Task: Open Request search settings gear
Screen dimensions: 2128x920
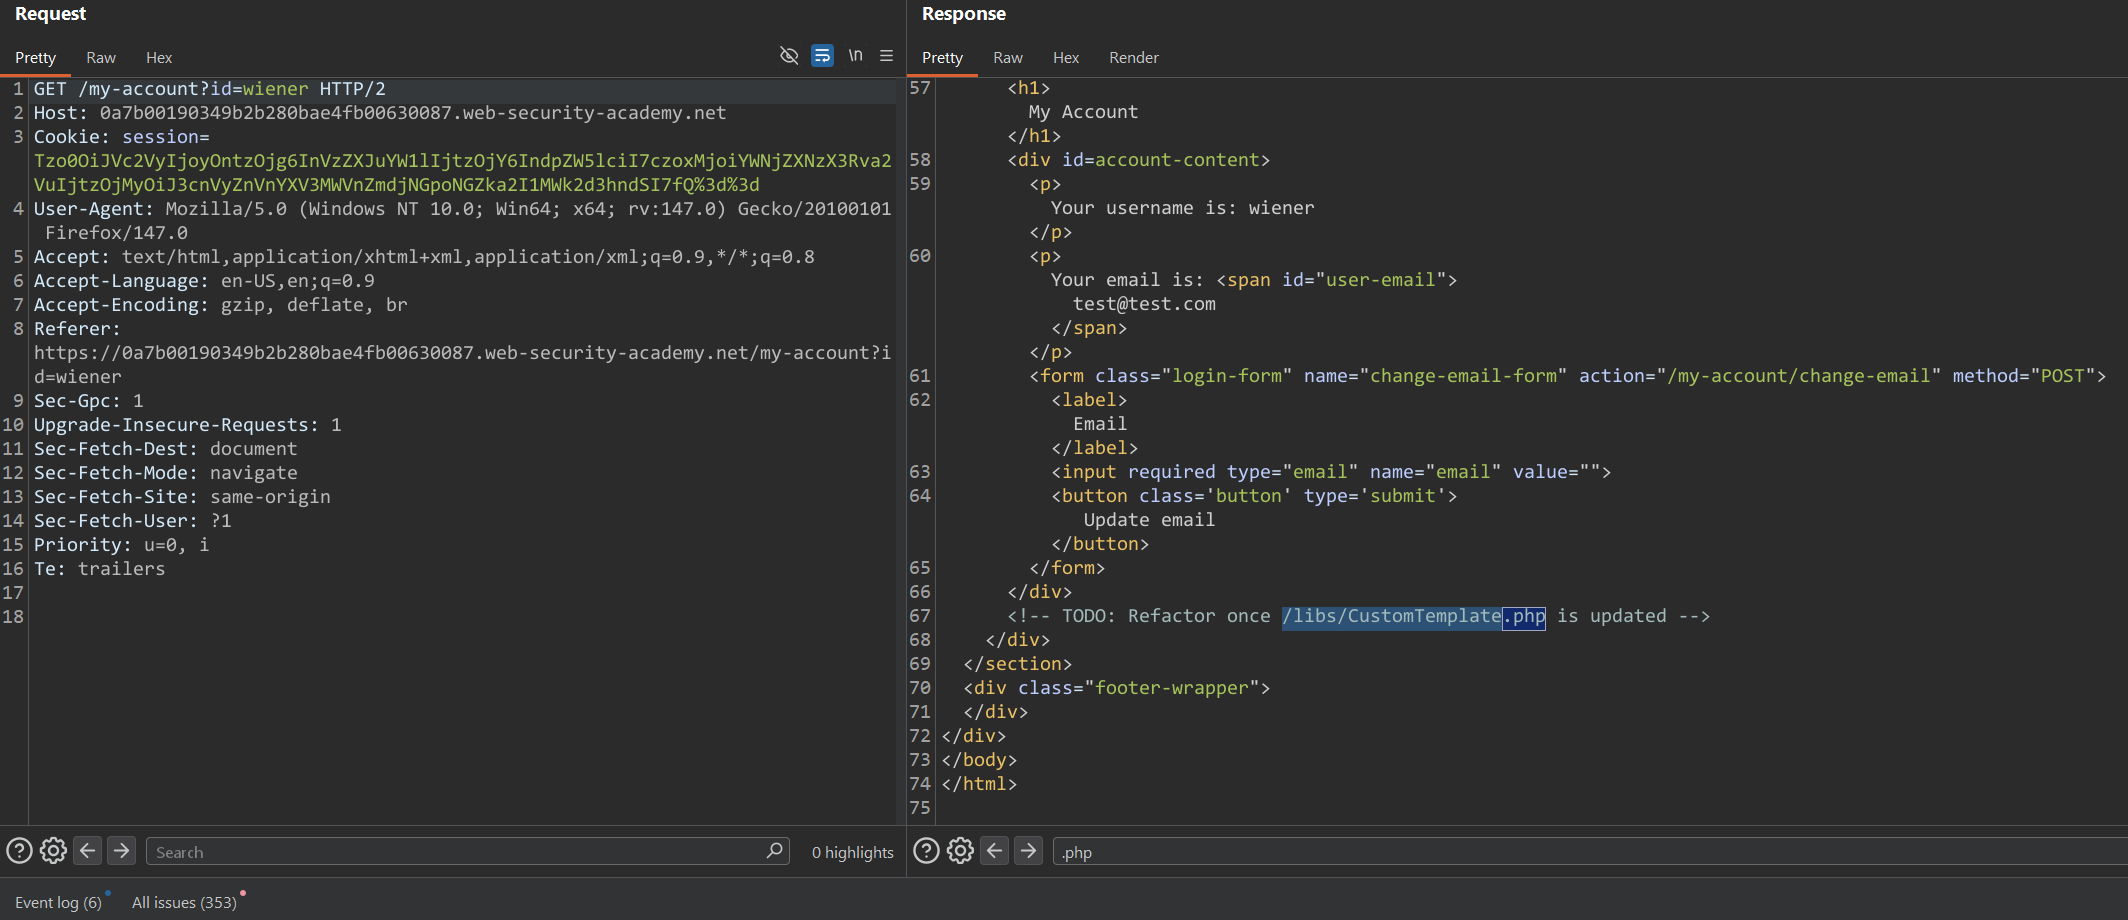Action: pos(53,851)
